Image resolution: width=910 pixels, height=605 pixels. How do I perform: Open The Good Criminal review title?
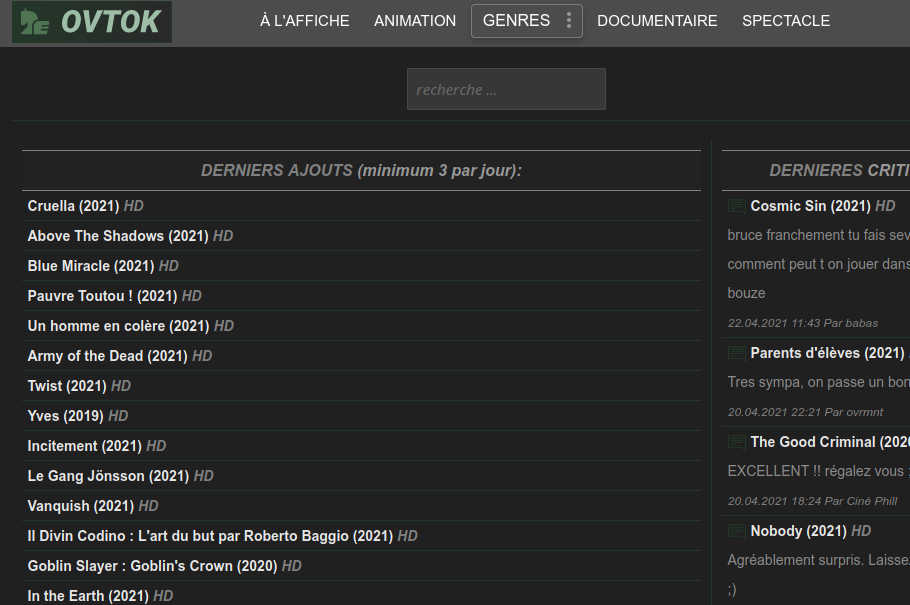830,442
